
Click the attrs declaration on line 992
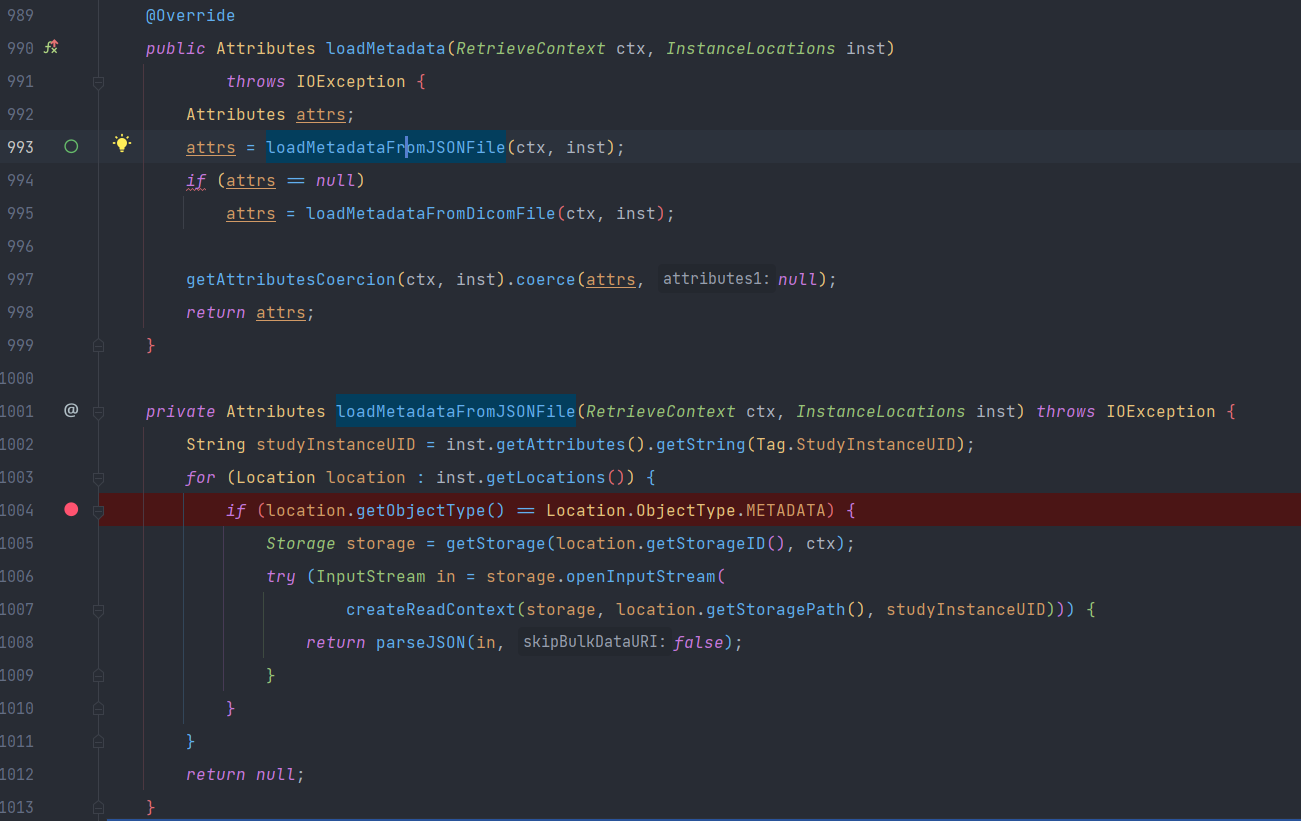click(x=320, y=114)
